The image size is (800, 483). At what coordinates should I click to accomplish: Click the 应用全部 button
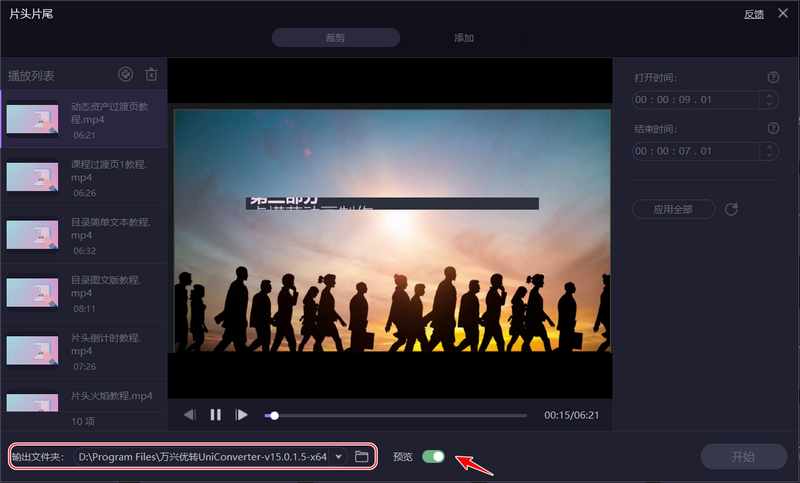click(673, 210)
